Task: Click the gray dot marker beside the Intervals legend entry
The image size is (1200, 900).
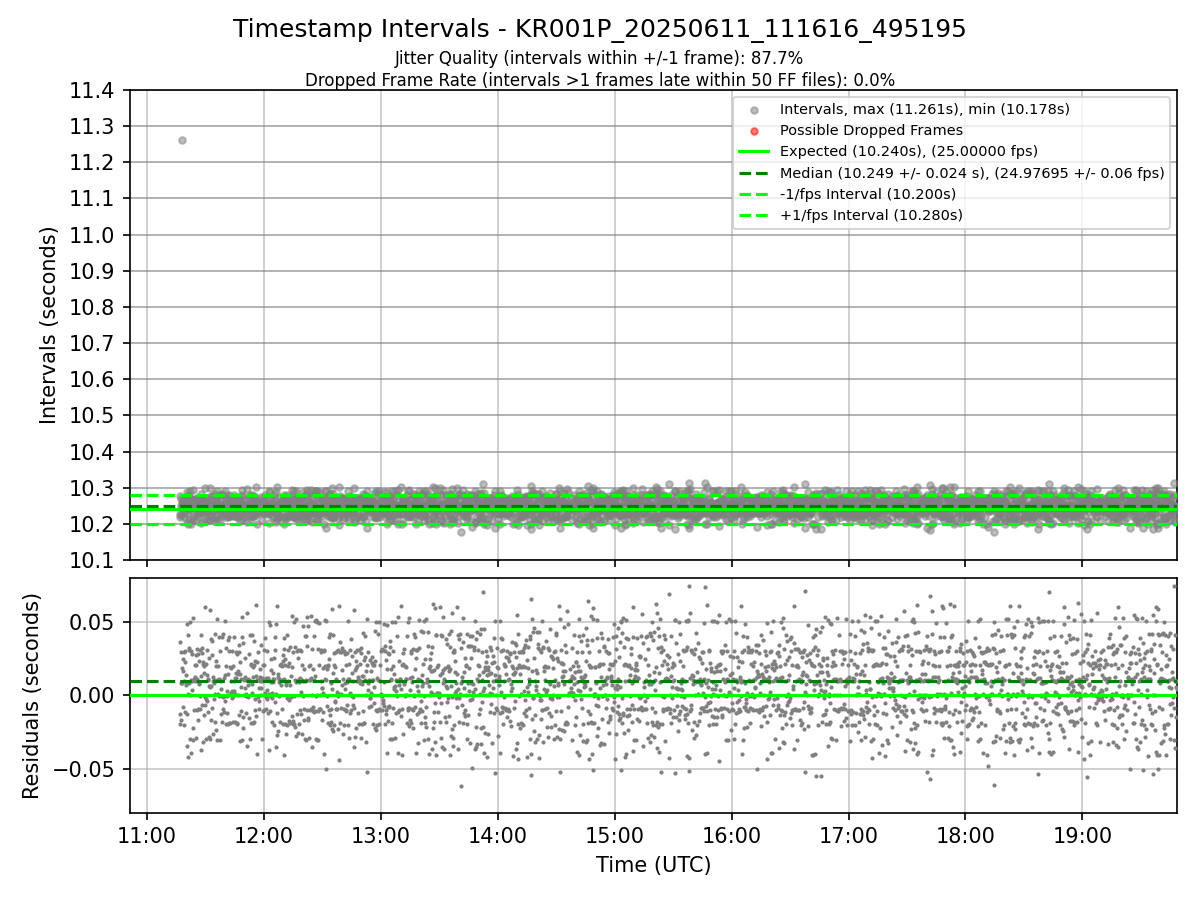Action: click(x=754, y=109)
